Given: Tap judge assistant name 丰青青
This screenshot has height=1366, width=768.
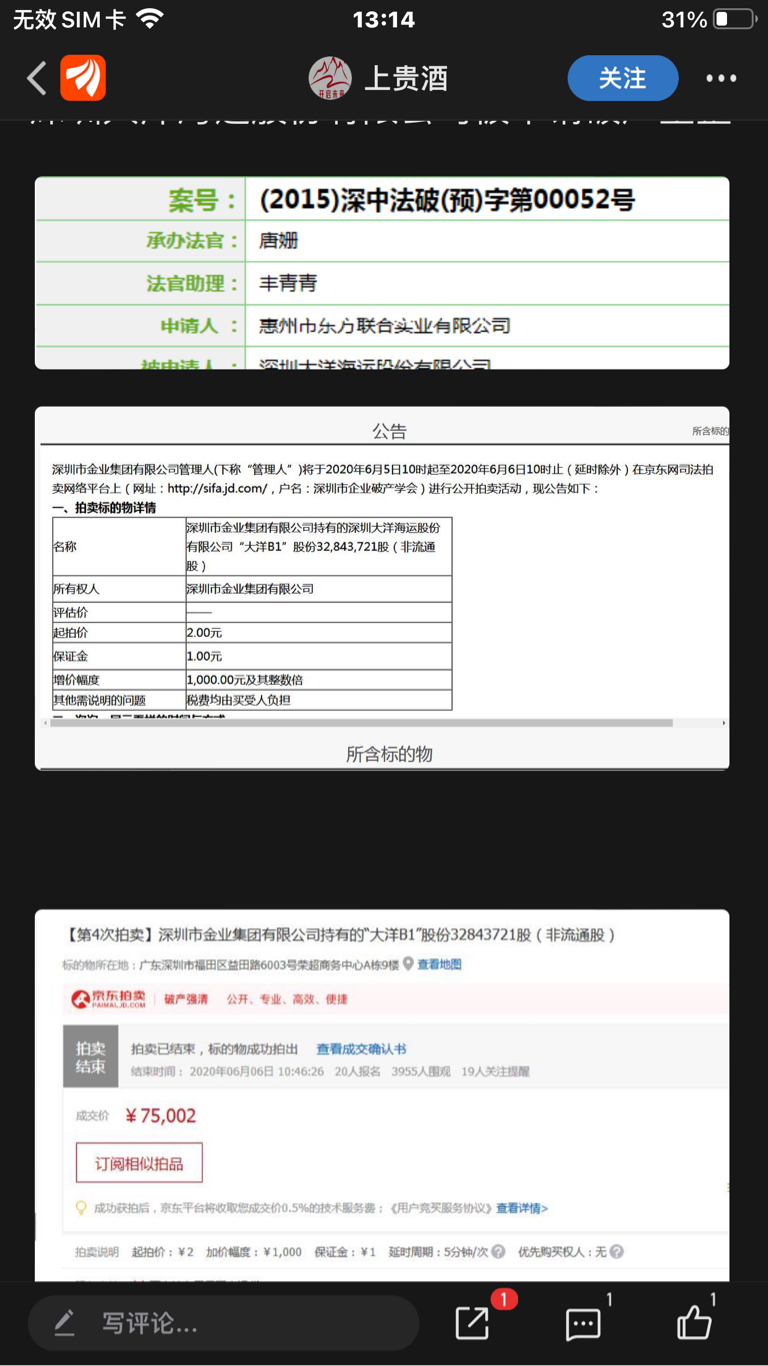Looking at the screenshot, I should pyautogui.click(x=288, y=283).
